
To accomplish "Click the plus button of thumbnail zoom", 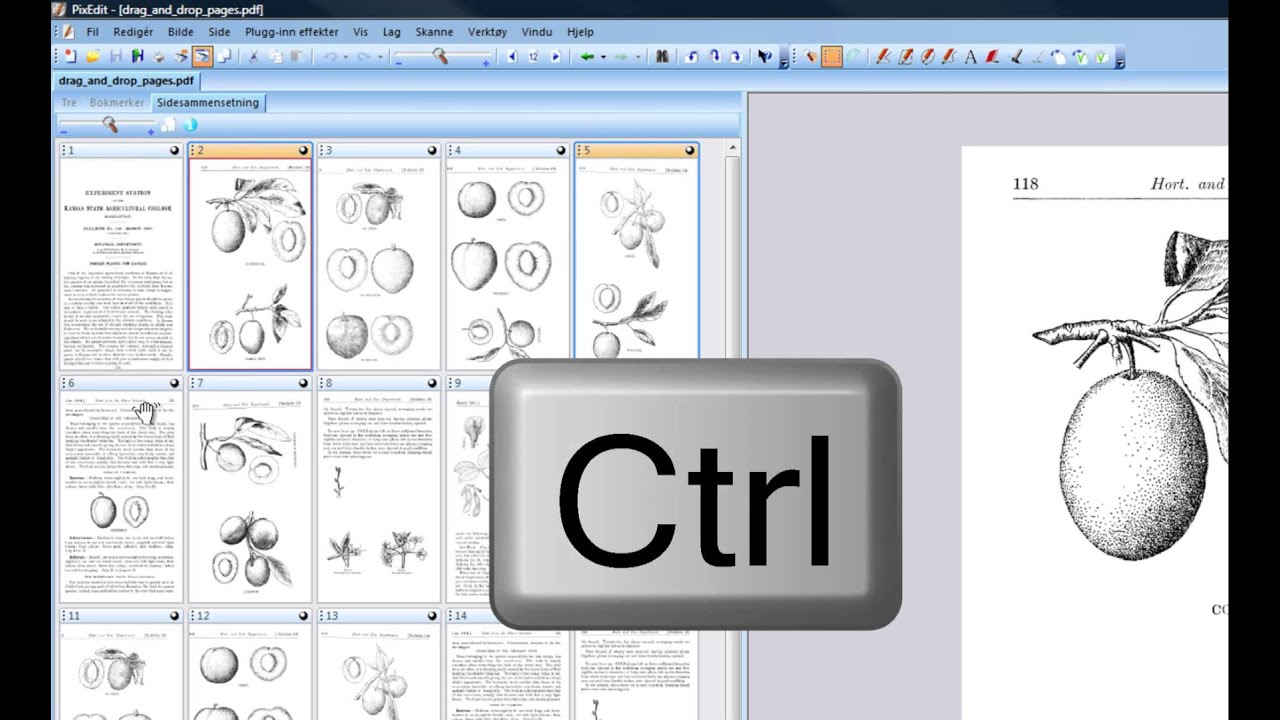I will 152,130.
